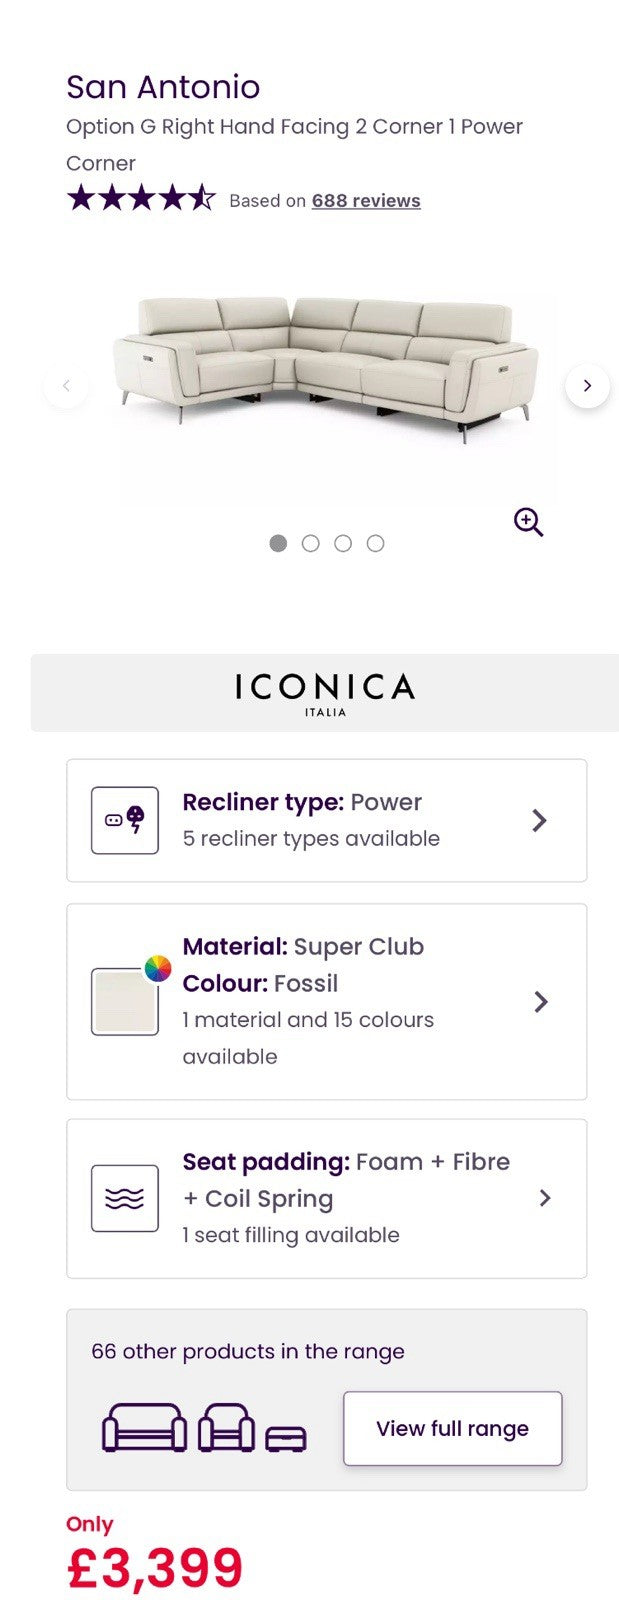Screen dimensions: 619x1600
Task: Select the second image carousel dot
Action: point(310,543)
